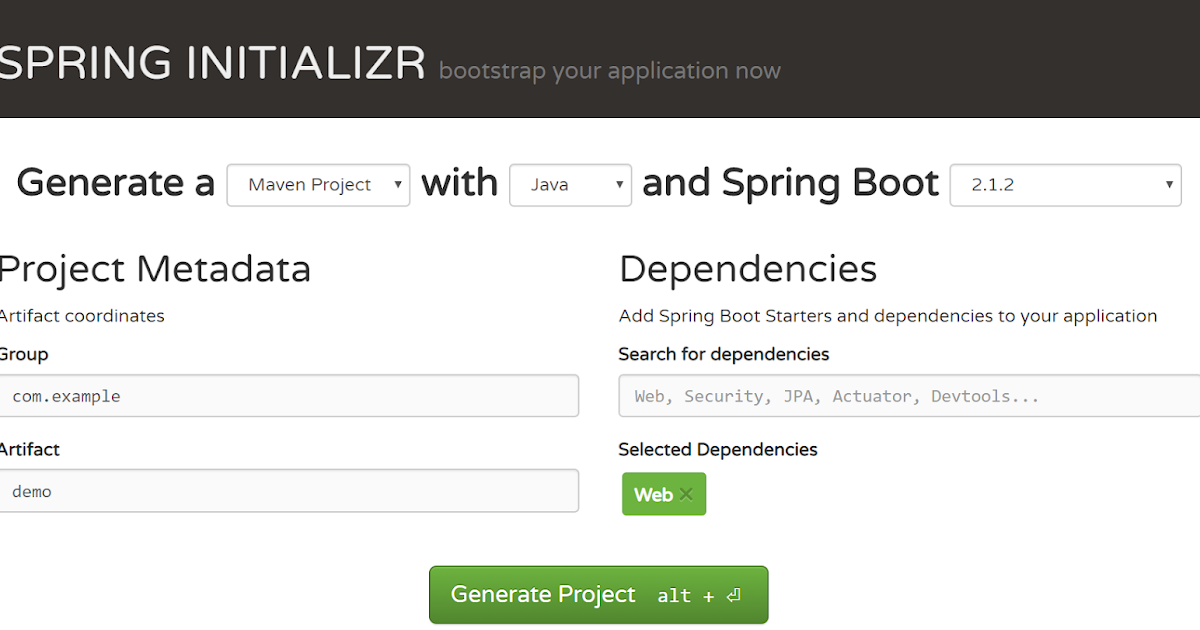
Task: Select the green Web dependency tag
Action: (x=655, y=494)
